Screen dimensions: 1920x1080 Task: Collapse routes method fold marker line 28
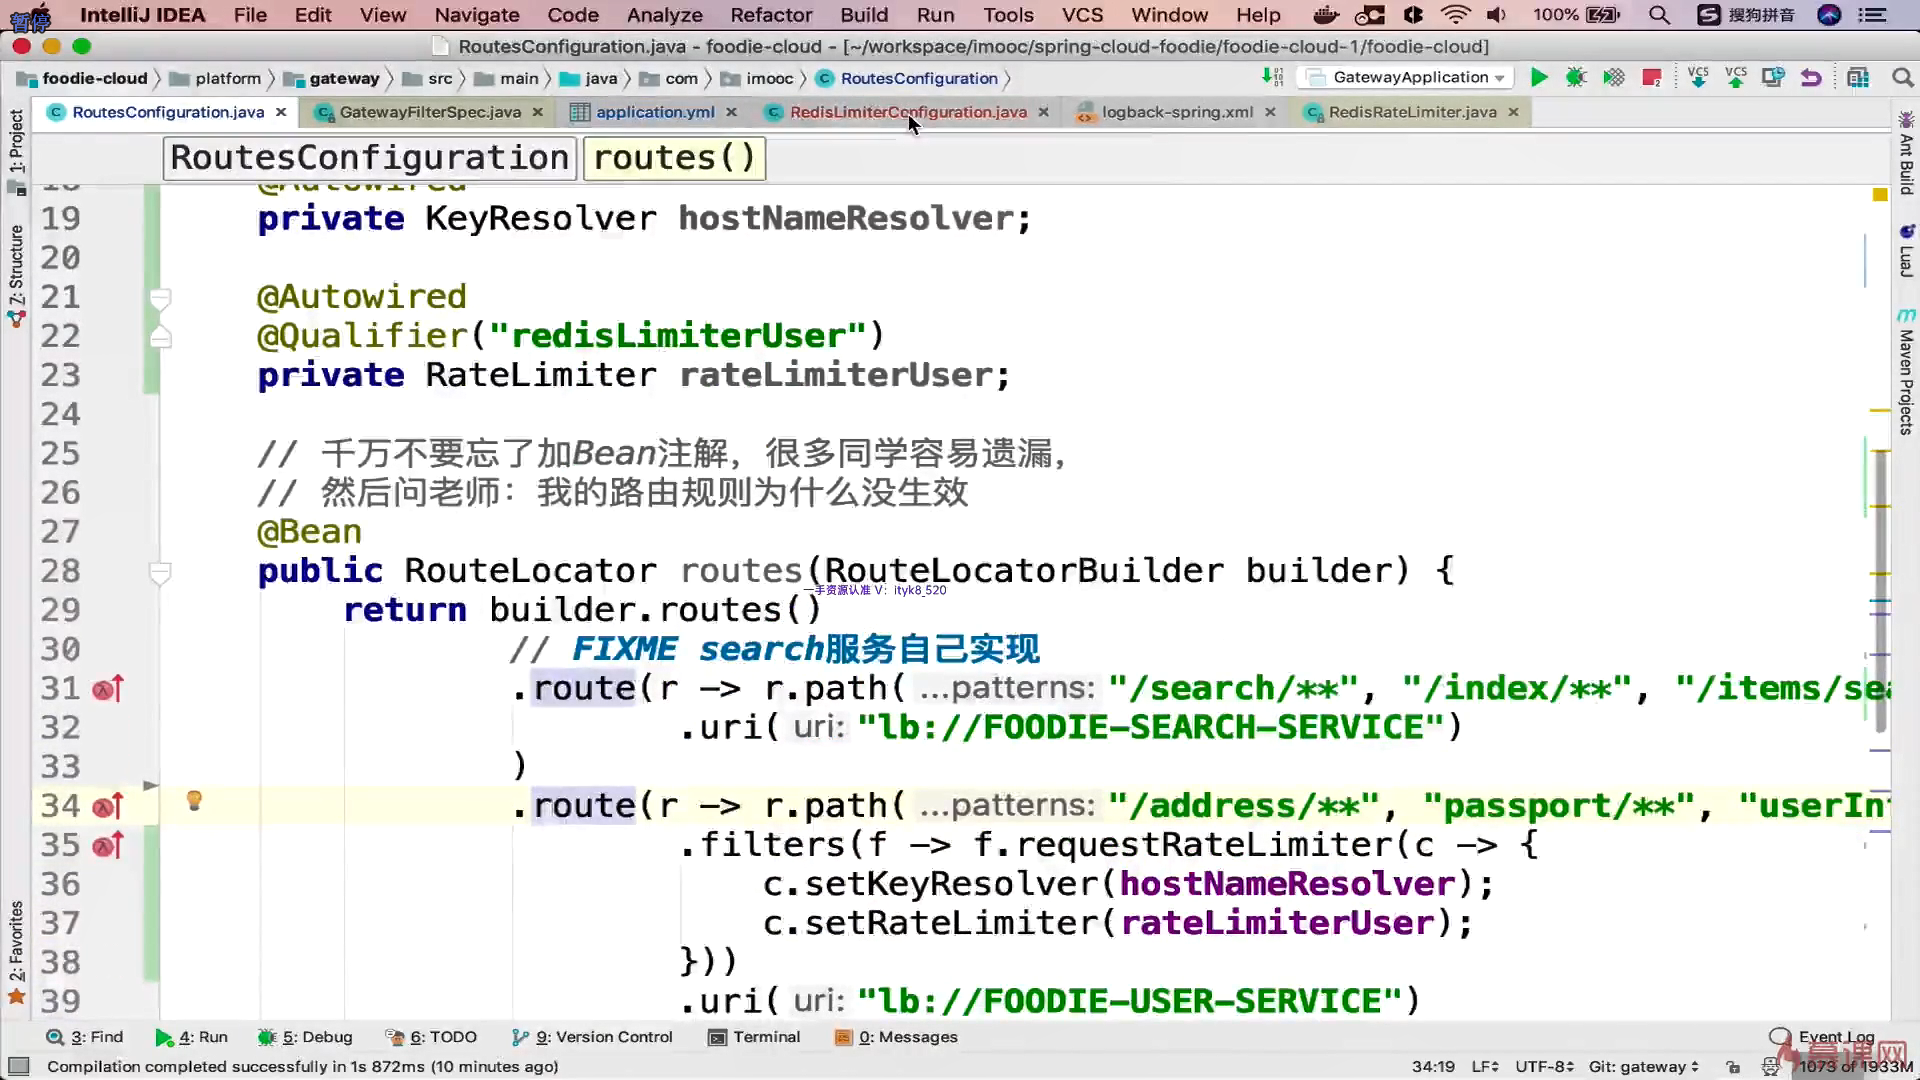[x=159, y=572]
